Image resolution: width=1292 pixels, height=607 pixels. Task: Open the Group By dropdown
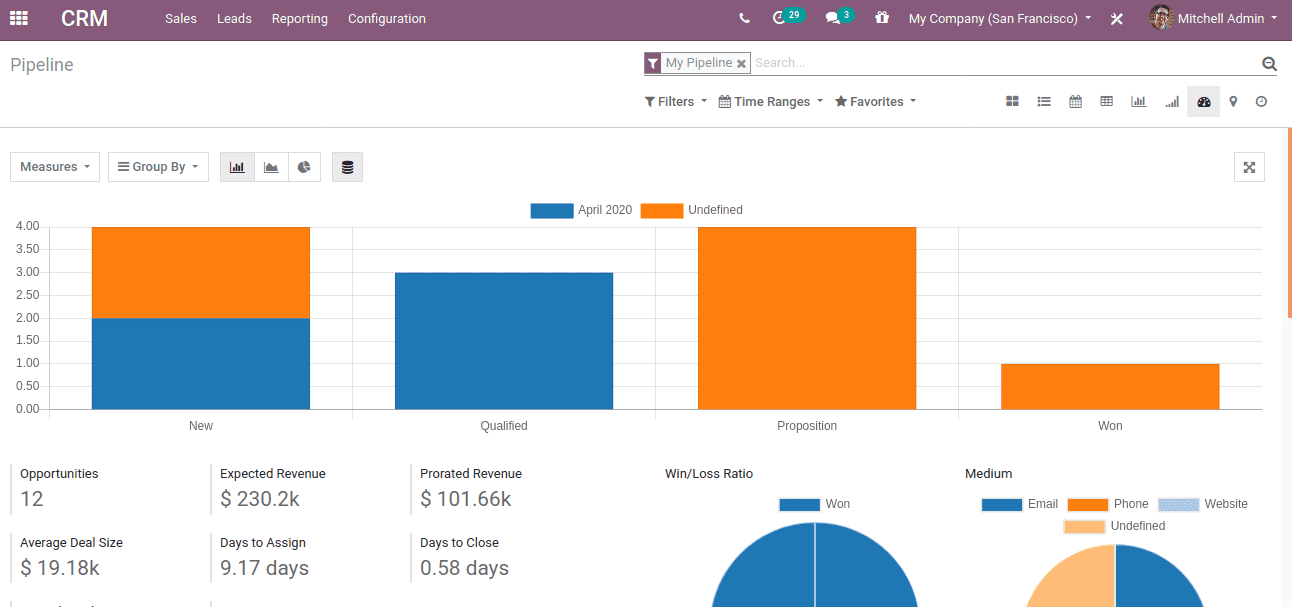(158, 167)
